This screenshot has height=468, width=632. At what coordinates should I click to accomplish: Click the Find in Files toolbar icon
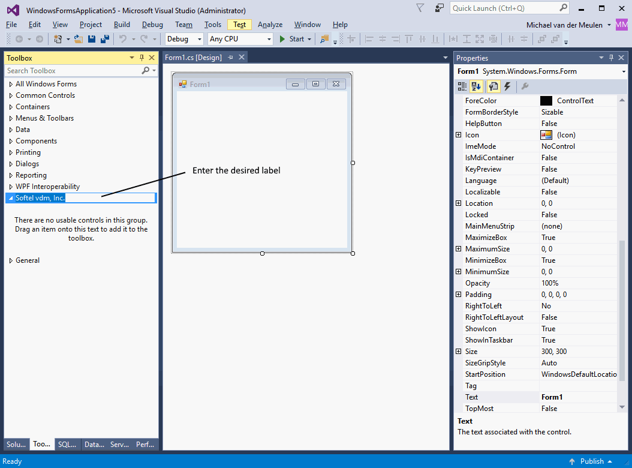tap(324, 39)
